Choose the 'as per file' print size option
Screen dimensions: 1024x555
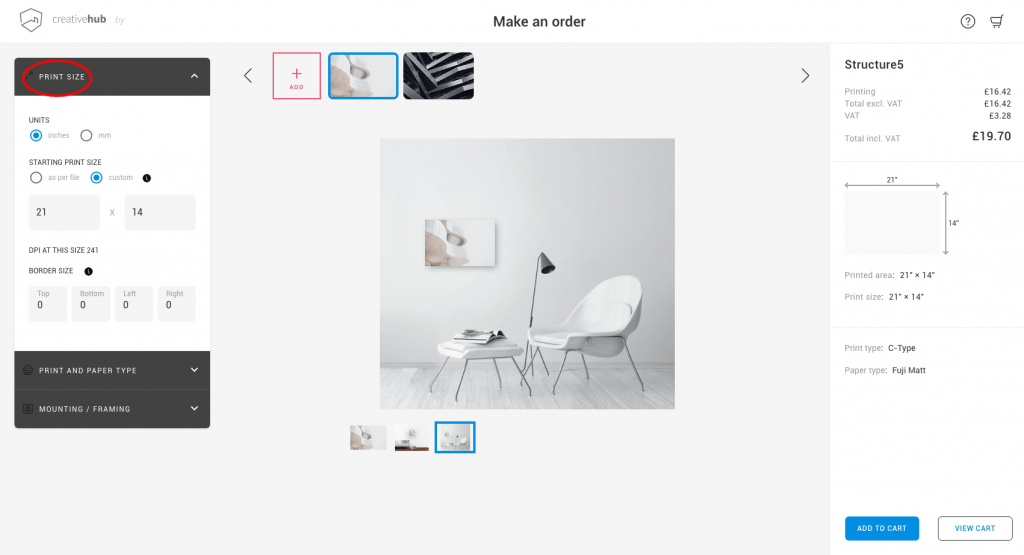(36, 178)
